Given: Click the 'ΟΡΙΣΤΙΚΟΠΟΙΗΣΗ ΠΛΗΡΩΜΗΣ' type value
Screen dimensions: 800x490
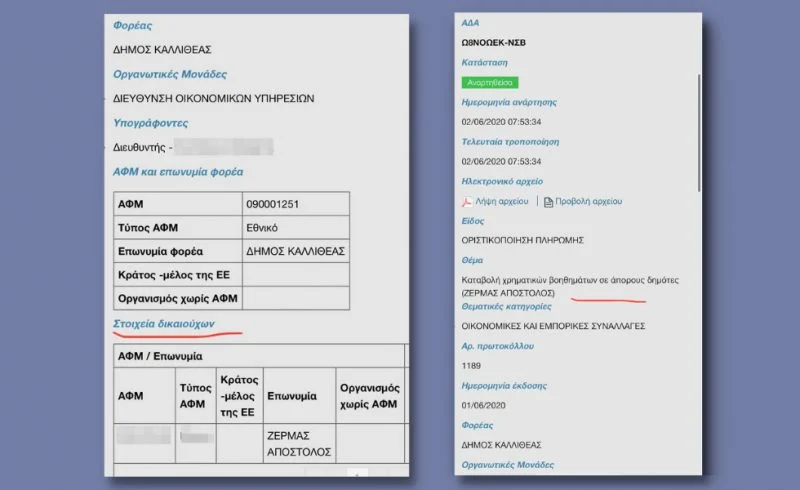Looking at the screenshot, I should 522,240.
